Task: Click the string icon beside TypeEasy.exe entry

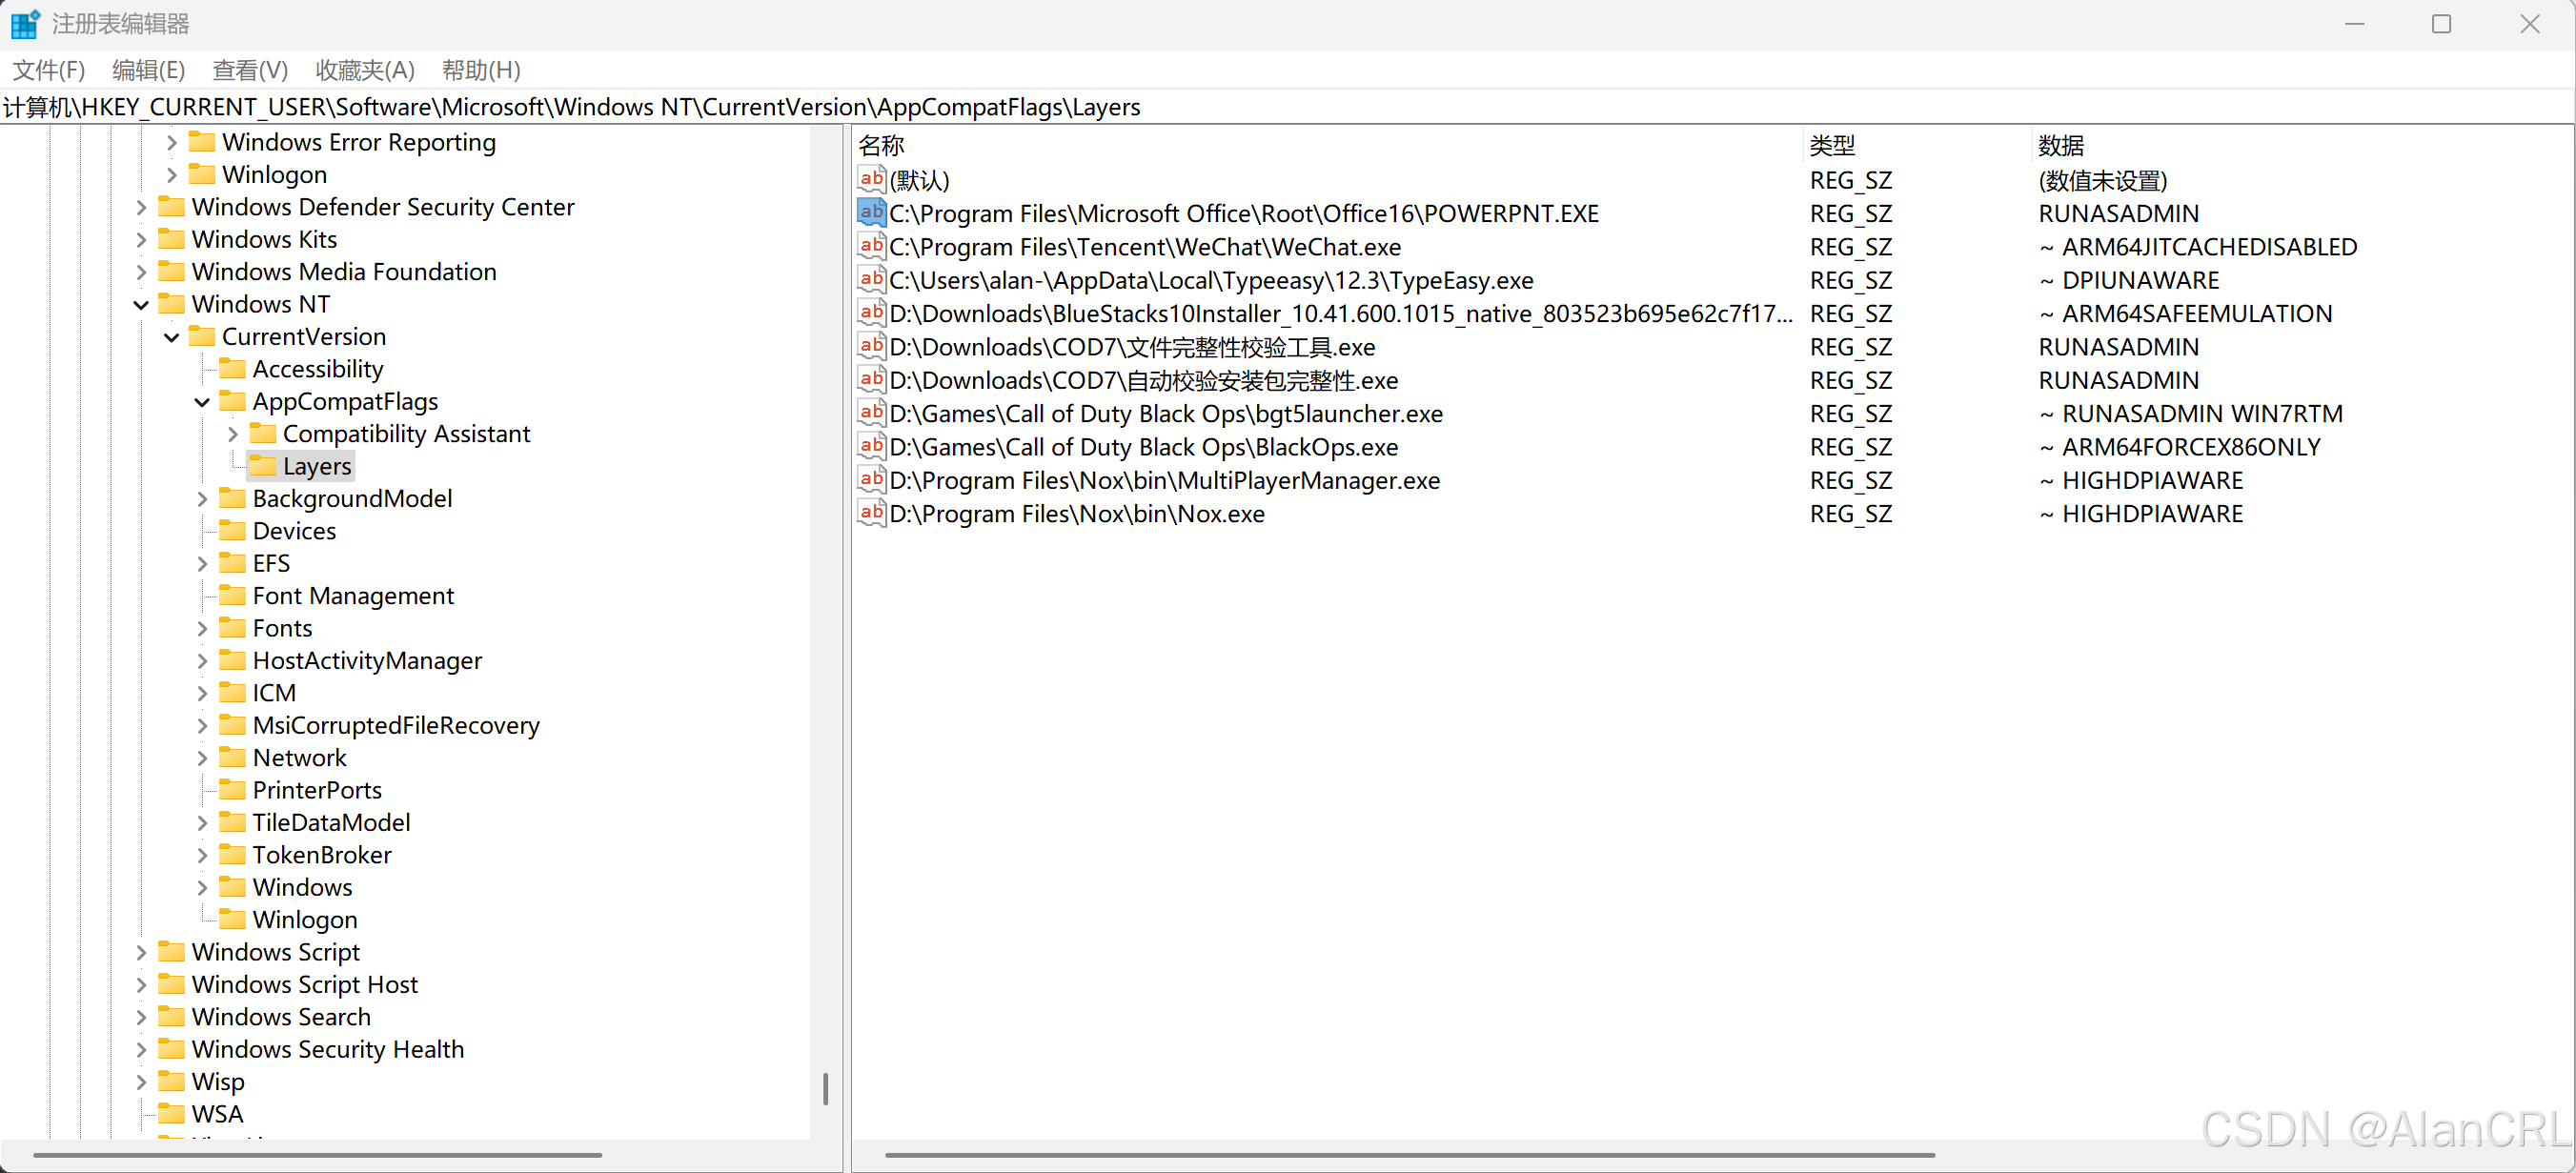Action: point(871,279)
